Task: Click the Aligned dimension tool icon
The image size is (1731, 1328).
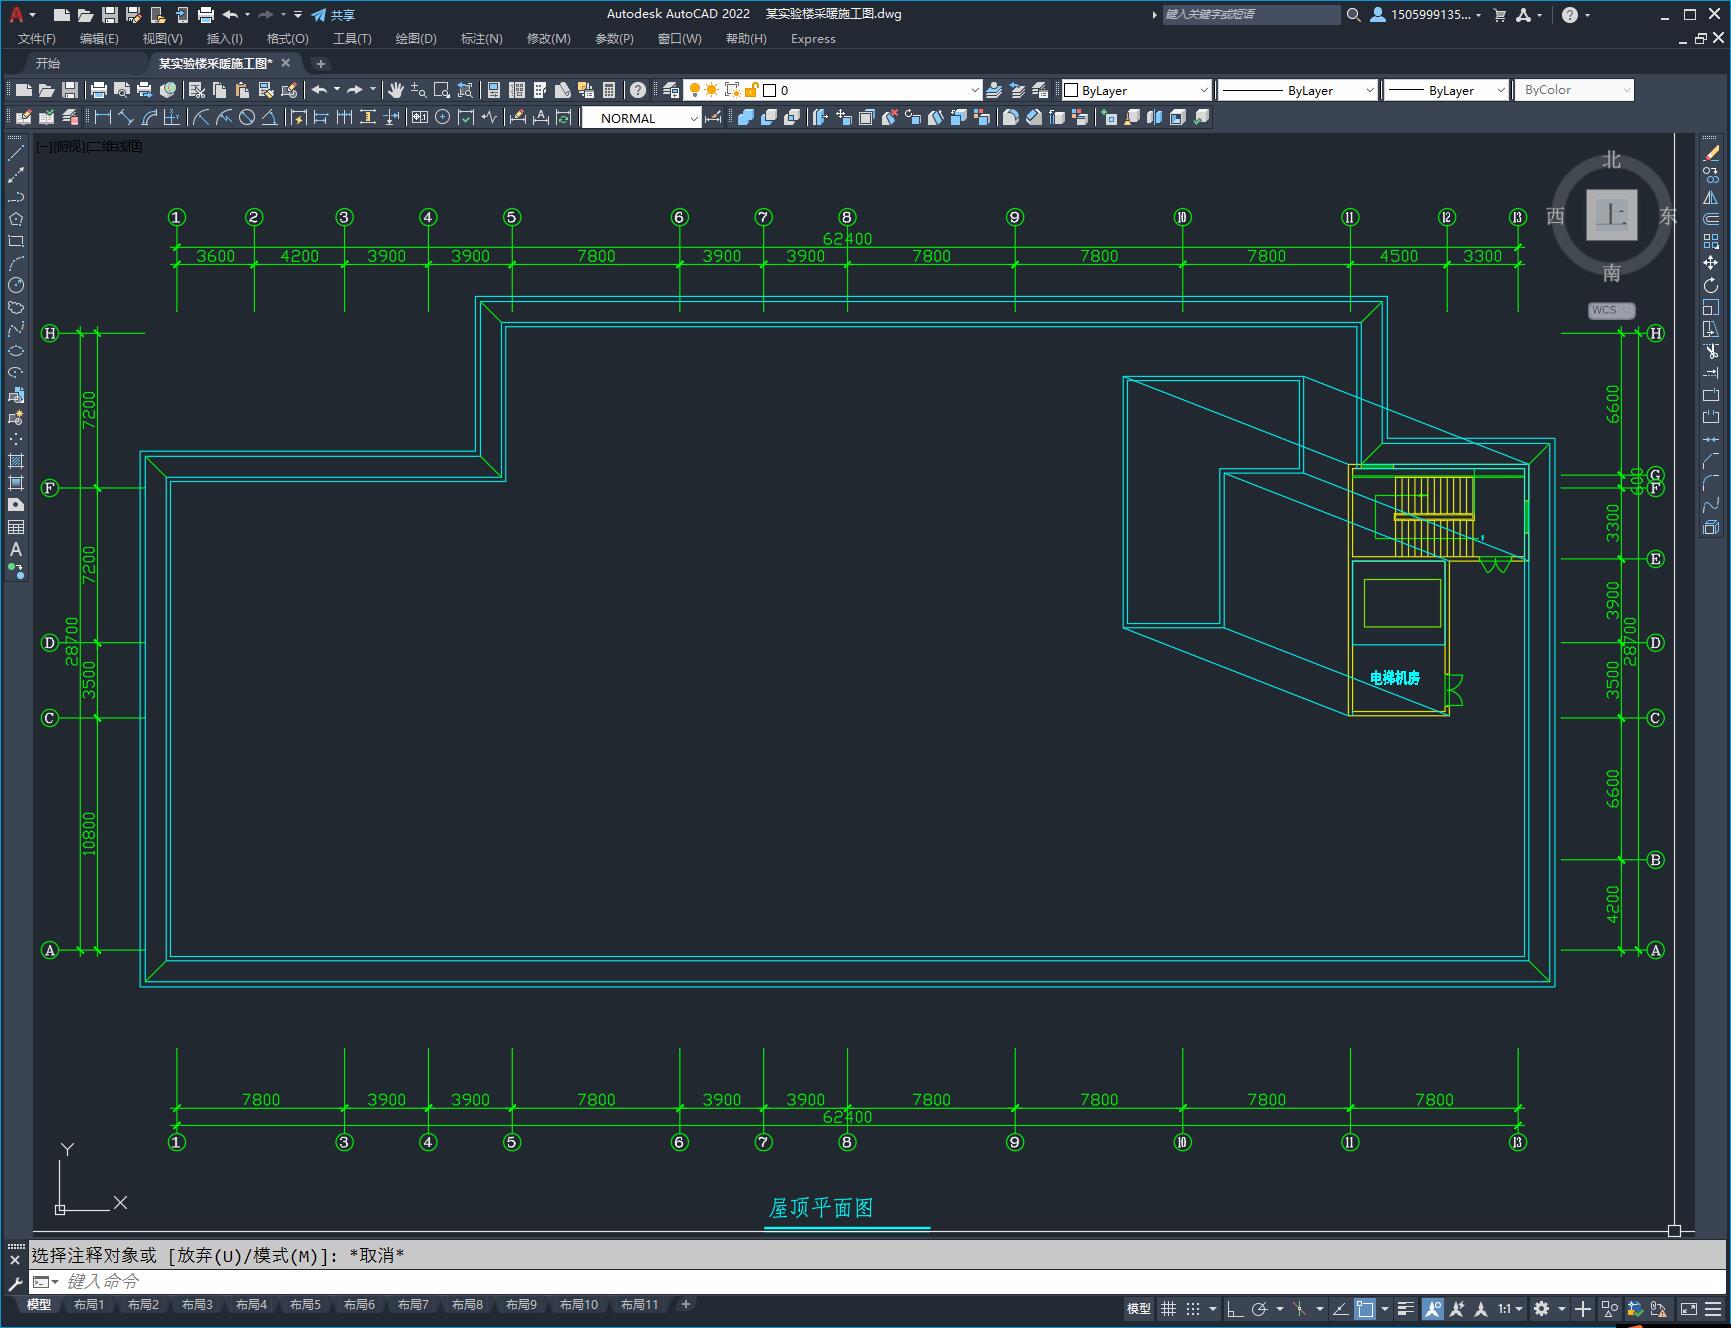Action: coord(126,117)
